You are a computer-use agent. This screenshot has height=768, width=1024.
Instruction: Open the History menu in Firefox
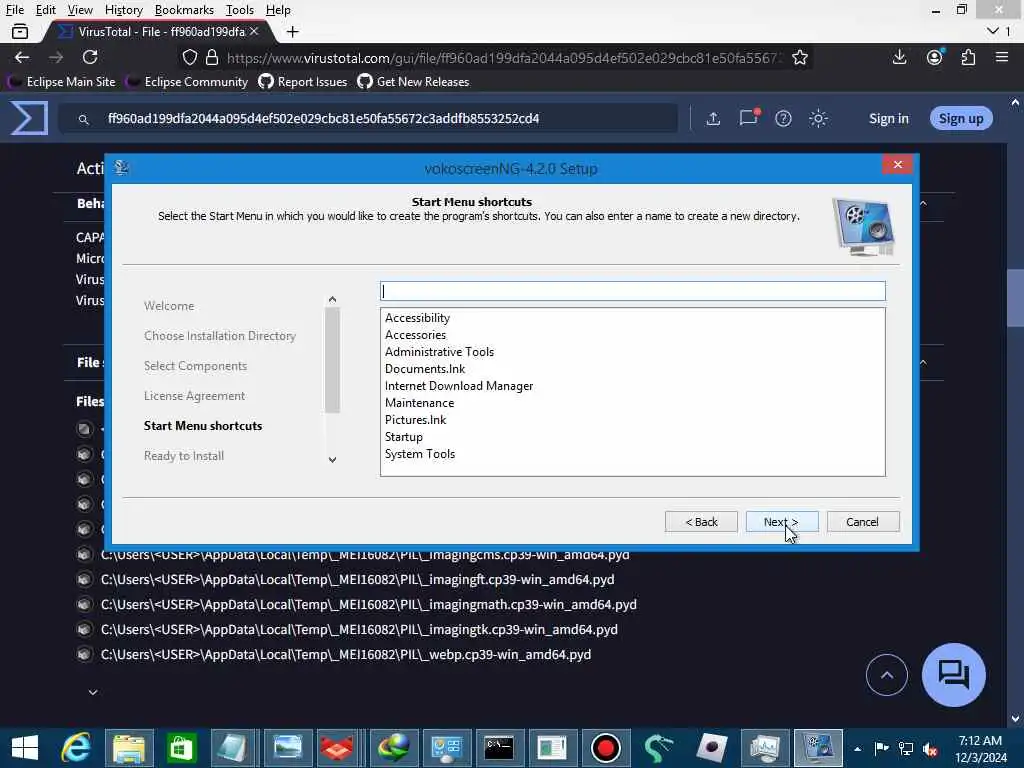pyautogui.click(x=123, y=10)
